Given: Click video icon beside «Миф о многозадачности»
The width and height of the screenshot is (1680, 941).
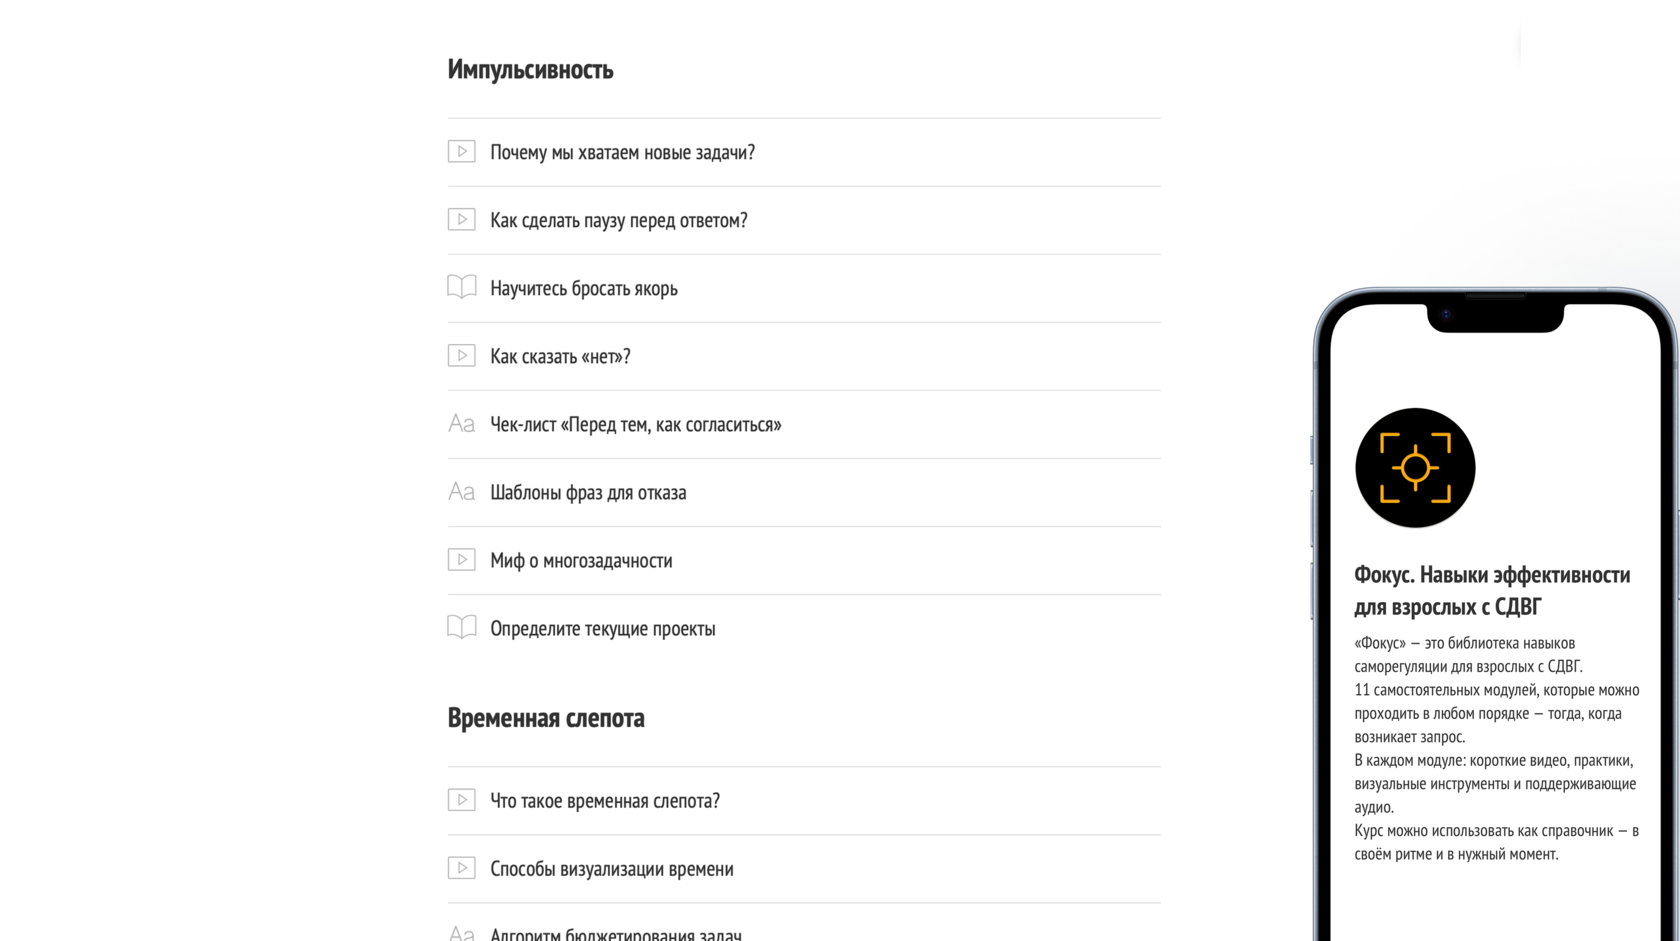Looking at the screenshot, I should tap(461, 560).
